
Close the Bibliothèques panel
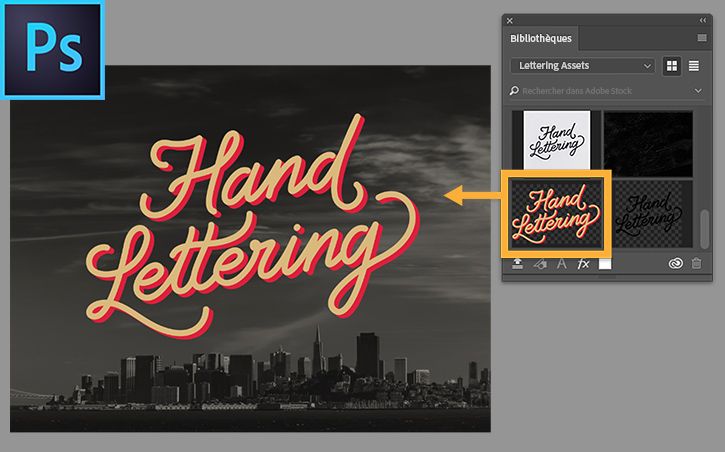pos(510,21)
